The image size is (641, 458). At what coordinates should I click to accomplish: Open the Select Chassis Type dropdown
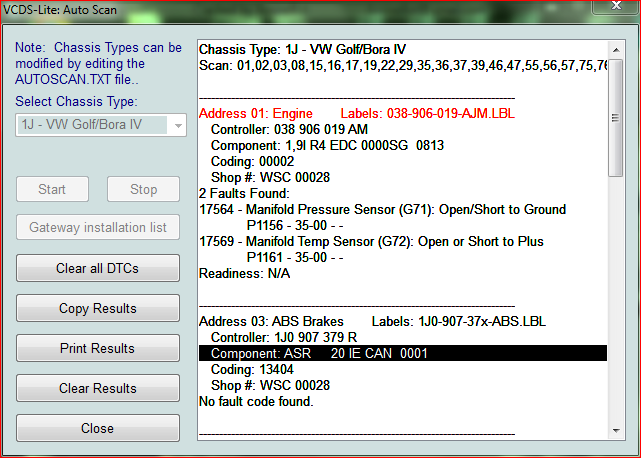click(x=101, y=125)
